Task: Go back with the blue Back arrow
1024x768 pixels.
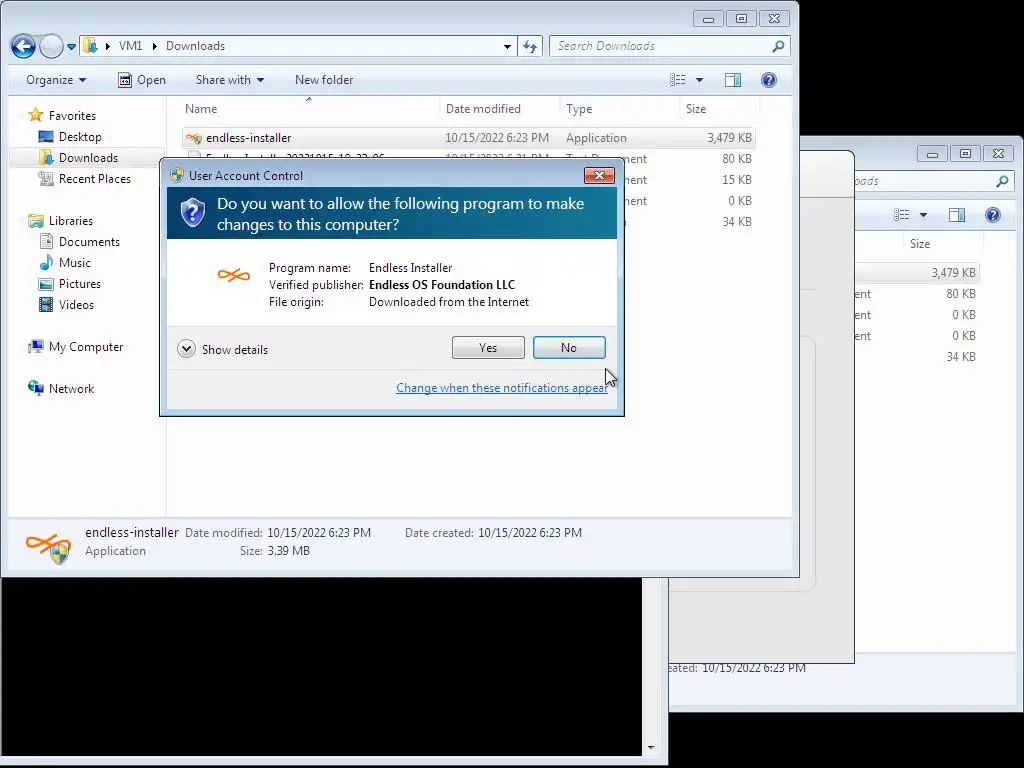Action: [24, 46]
